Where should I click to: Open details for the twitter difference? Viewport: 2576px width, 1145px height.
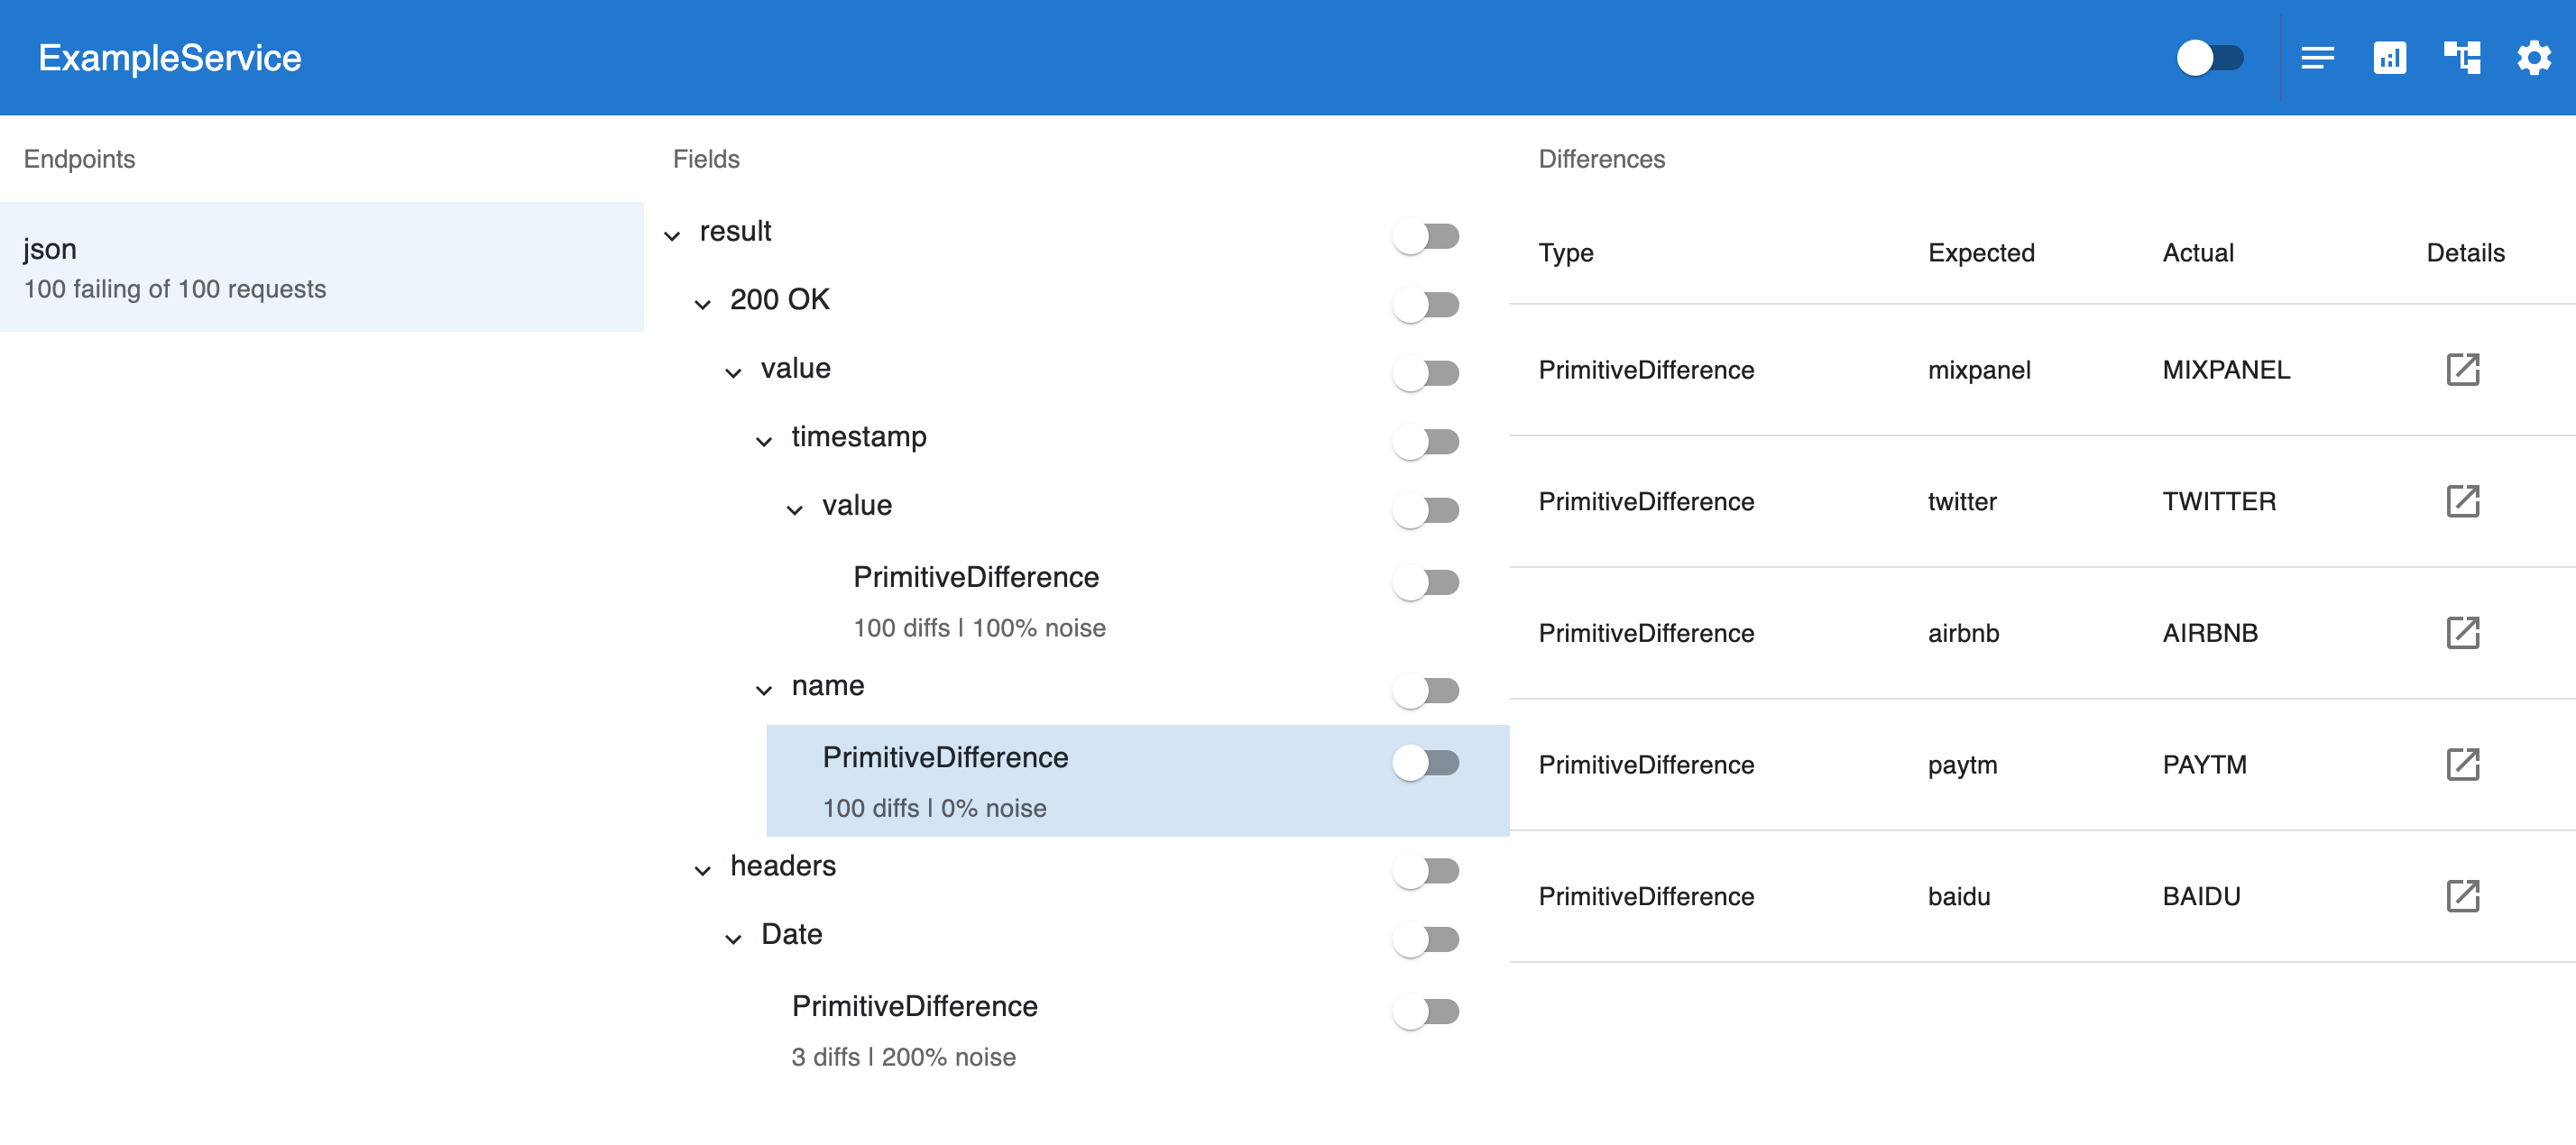(2463, 501)
